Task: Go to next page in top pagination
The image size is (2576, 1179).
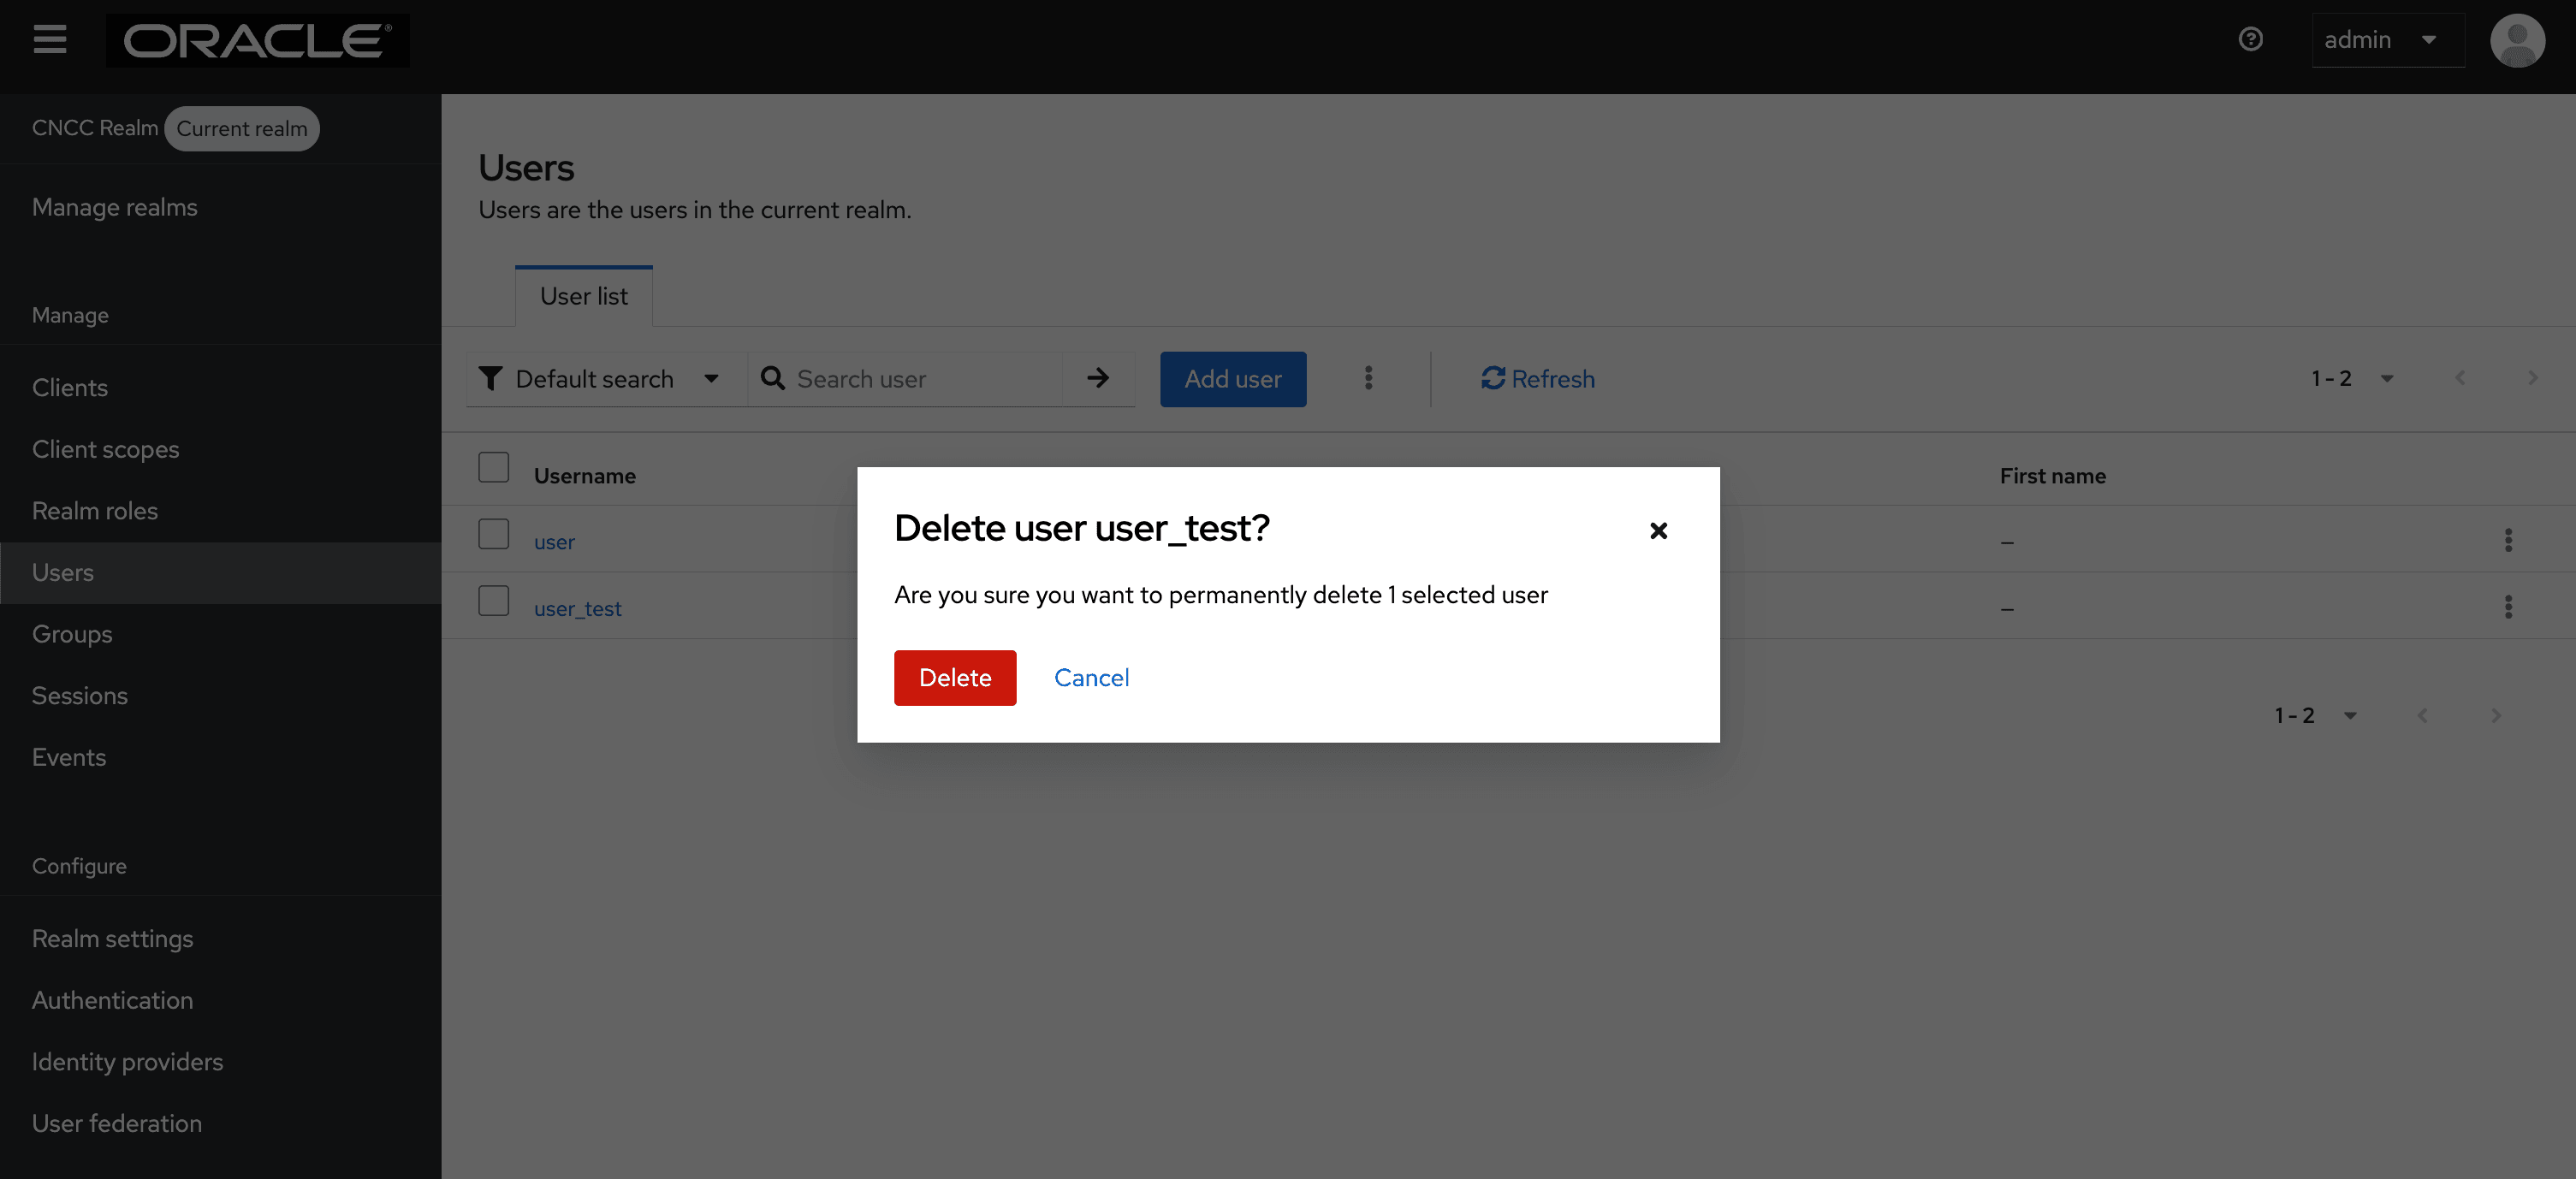Action: click(x=2532, y=378)
